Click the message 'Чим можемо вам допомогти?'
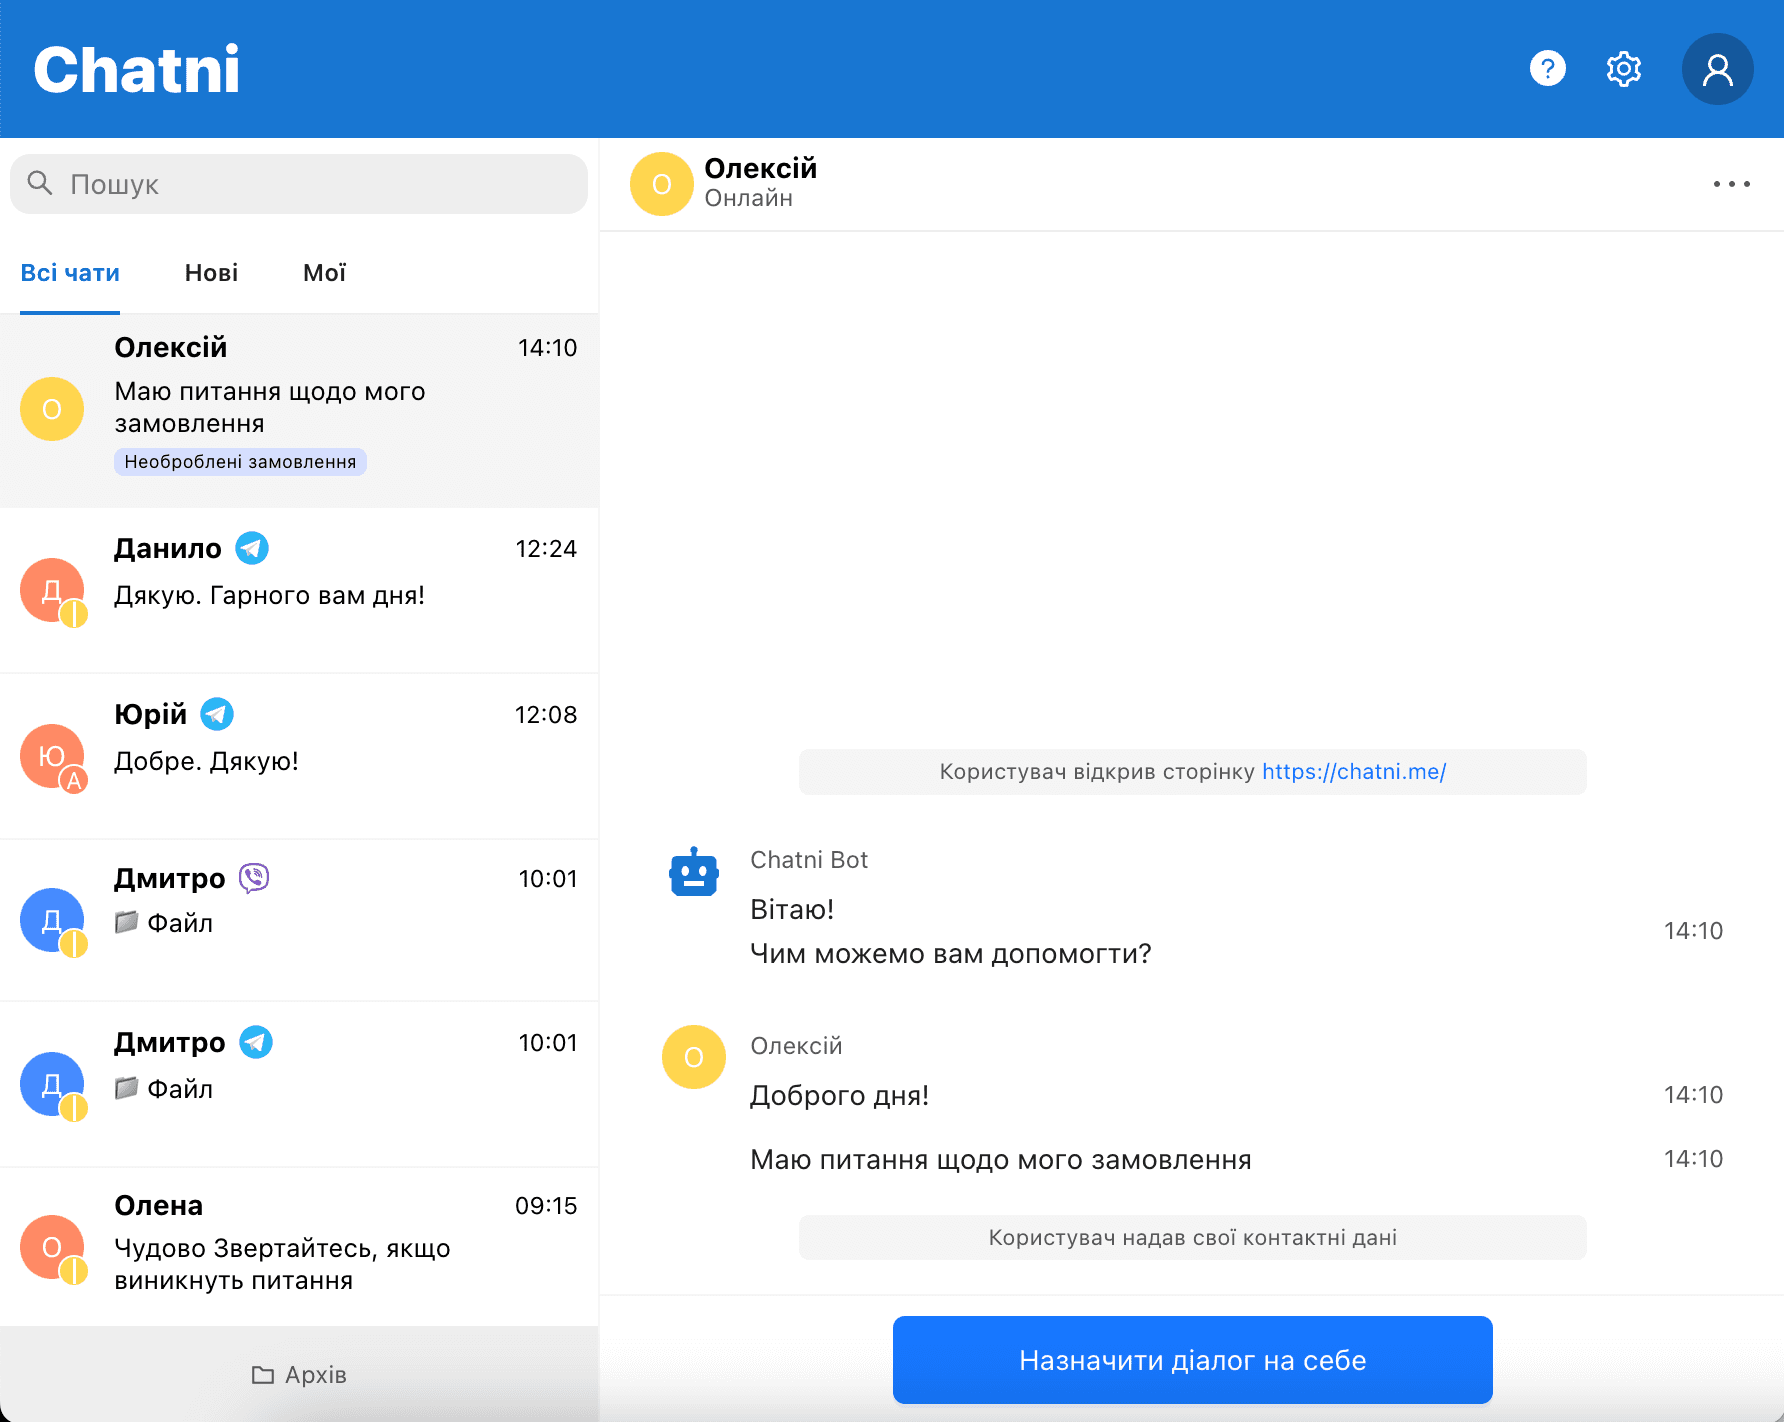Screen dimensions: 1784x1422 pyautogui.click(x=951, y=954)
